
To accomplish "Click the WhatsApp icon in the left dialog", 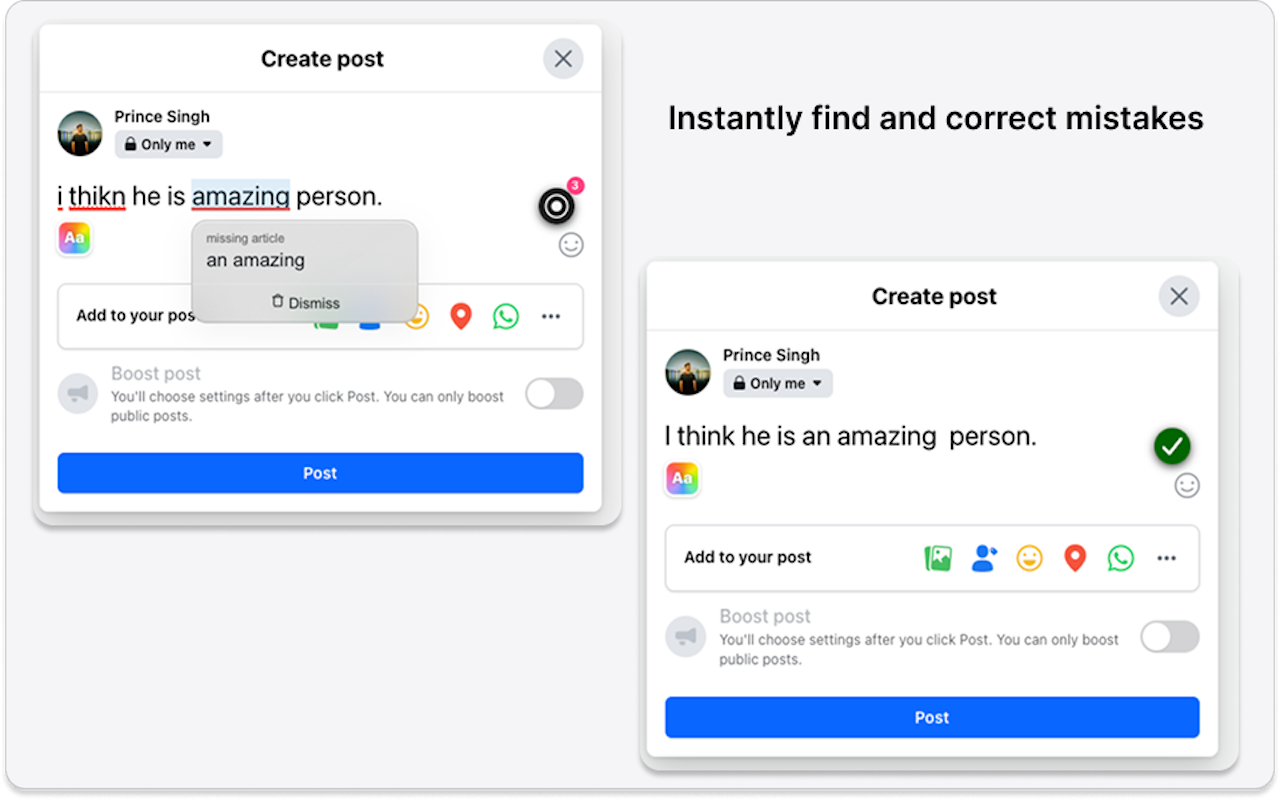I will click(x=506, y=317).
